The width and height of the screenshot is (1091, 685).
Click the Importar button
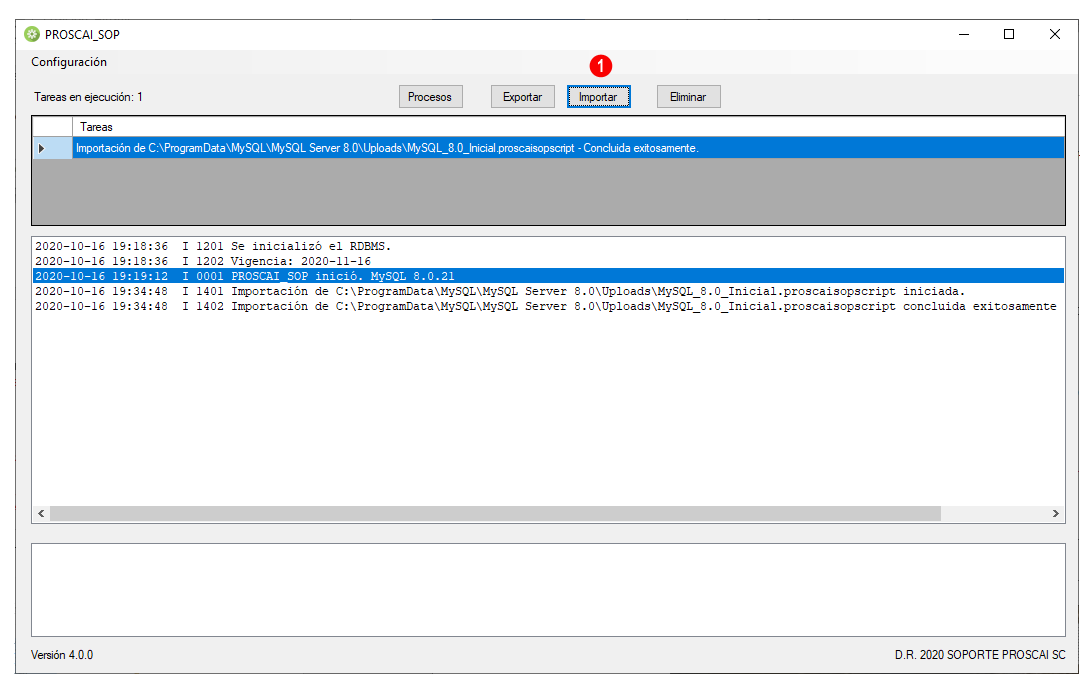pyautogui.click(x=598, y=97)
